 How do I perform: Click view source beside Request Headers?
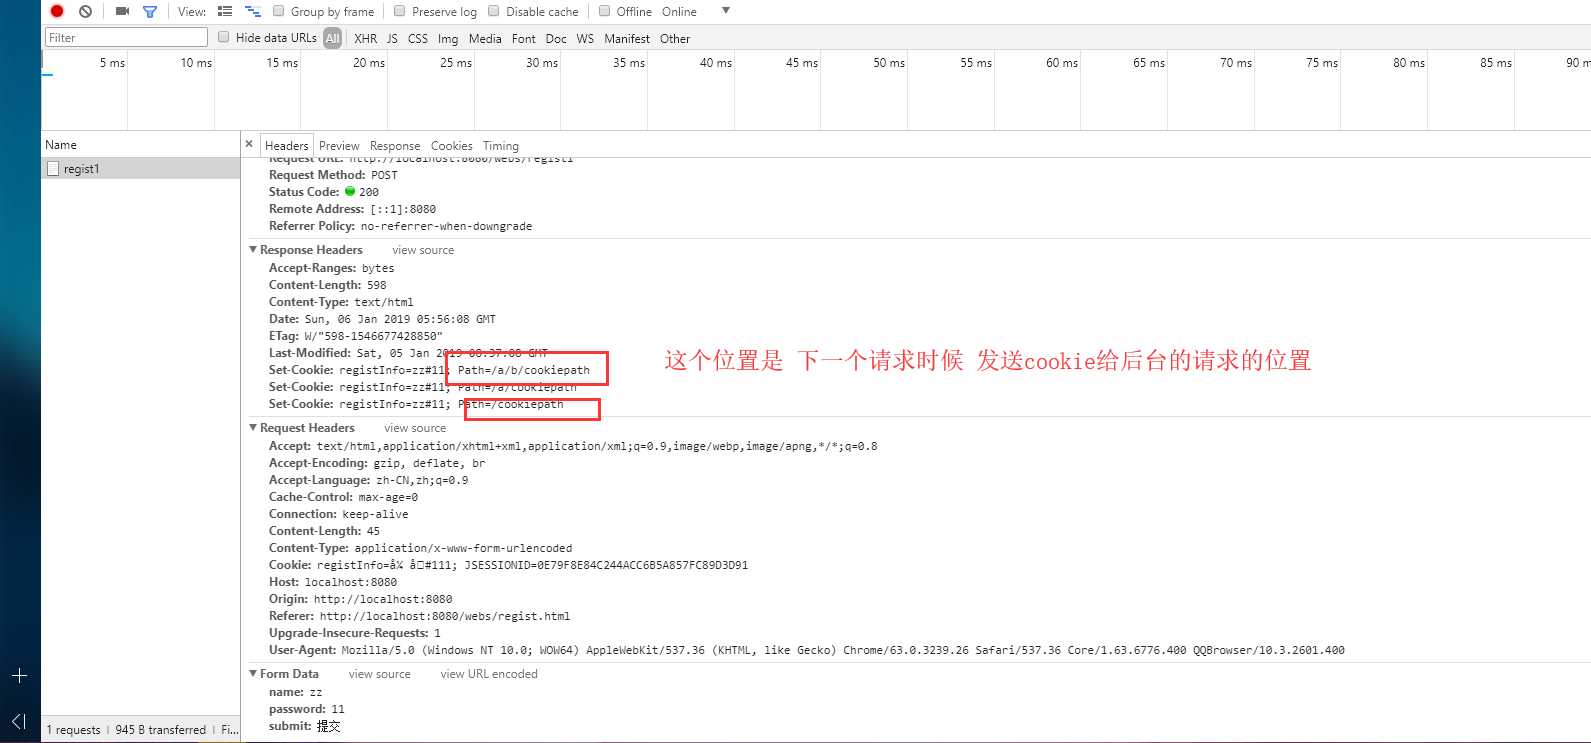[x=415, y=428]
